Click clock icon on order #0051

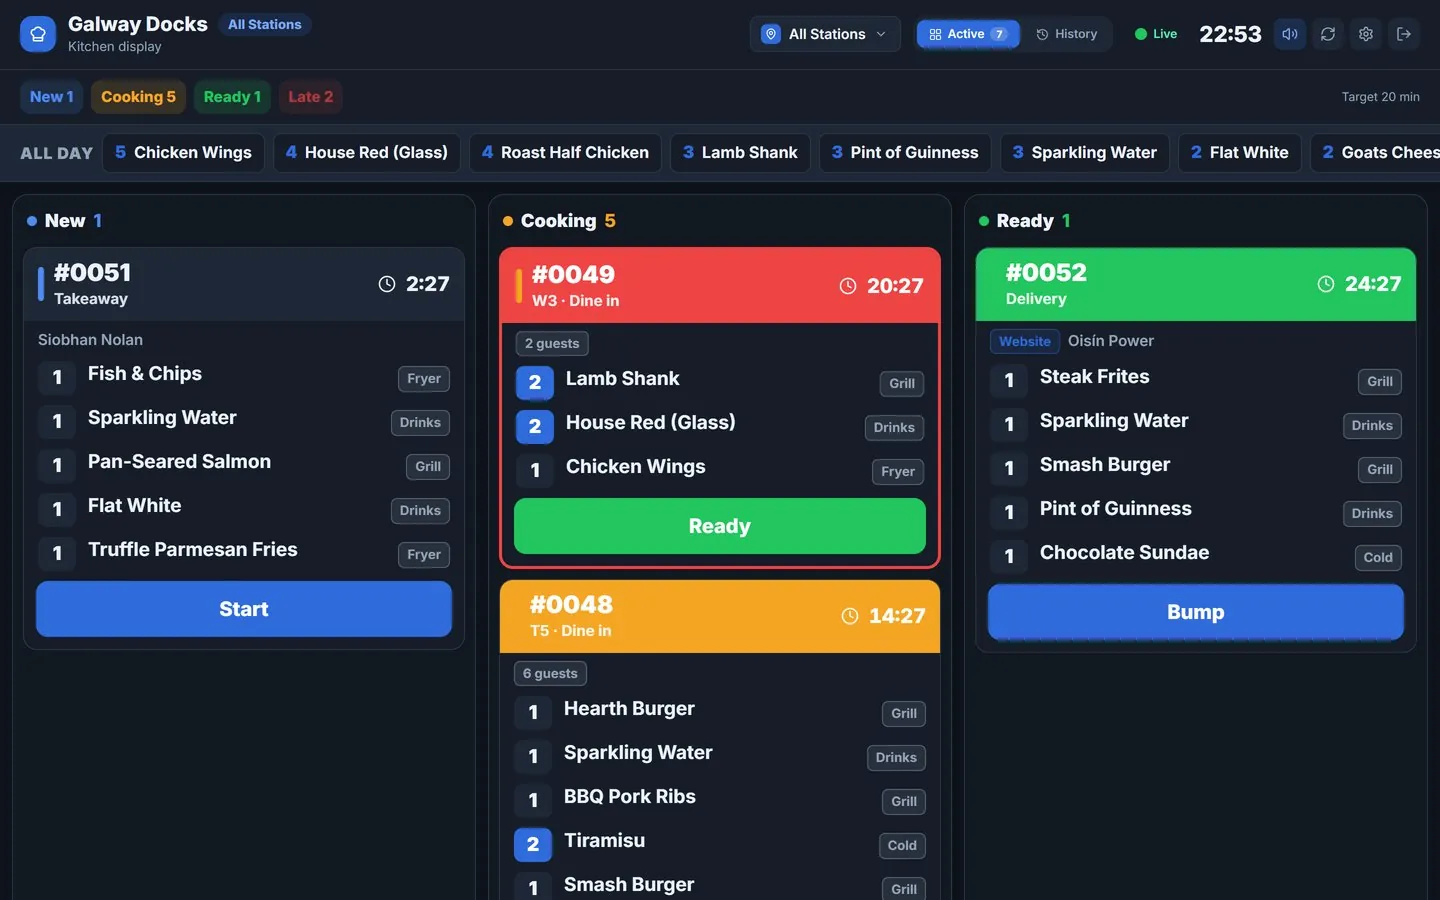point(387,284)
